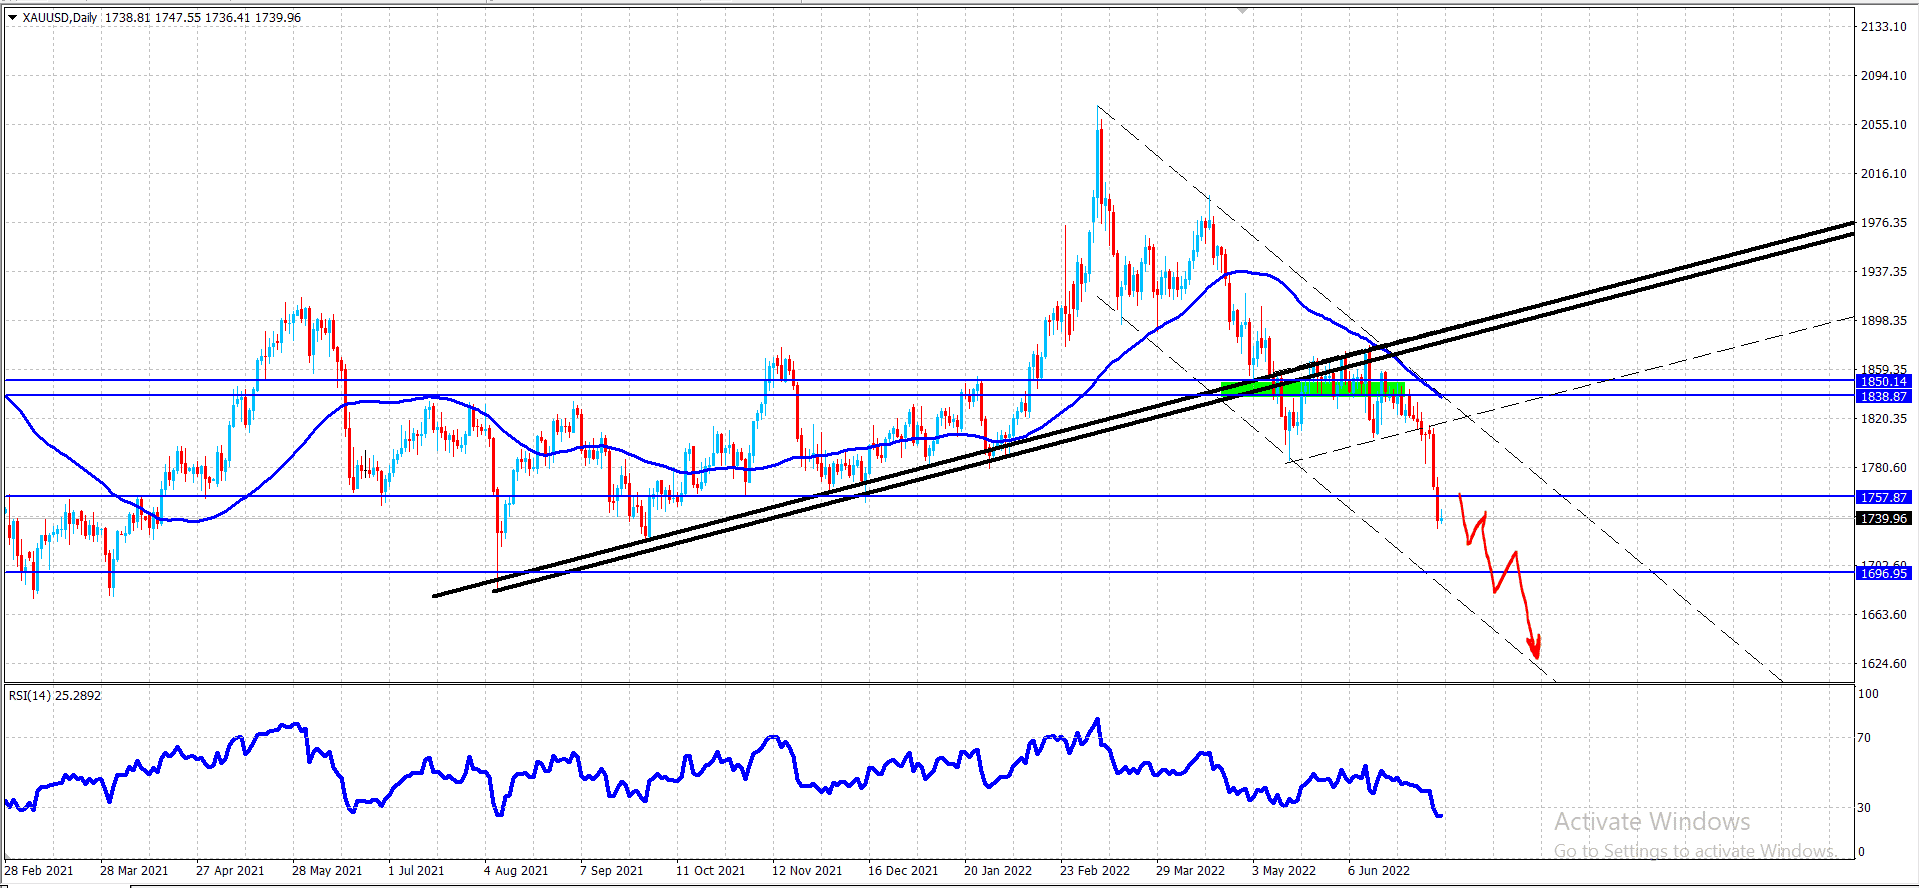Click the current price tag 1739.96
Screen dimensions: 1919x888
[1884, 518]
